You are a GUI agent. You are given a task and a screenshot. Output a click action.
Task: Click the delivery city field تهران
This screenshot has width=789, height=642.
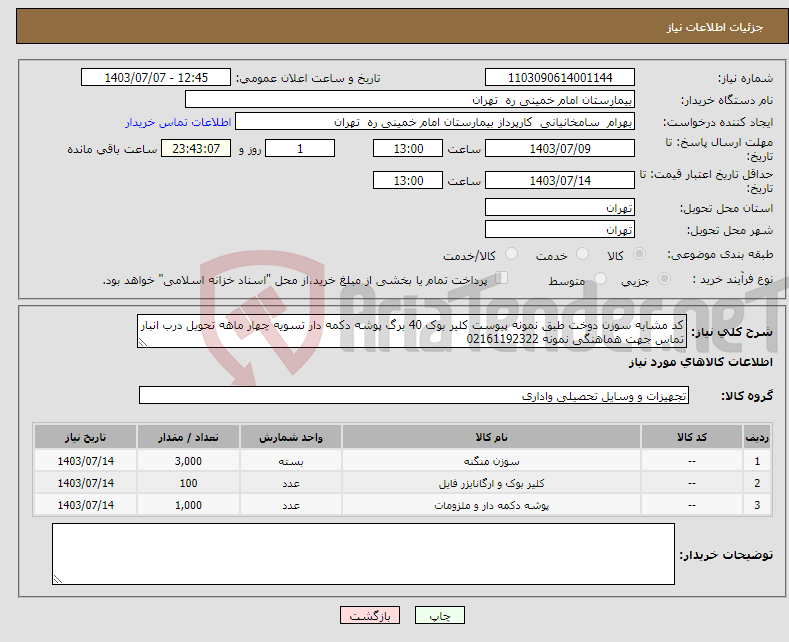(560, 229)
